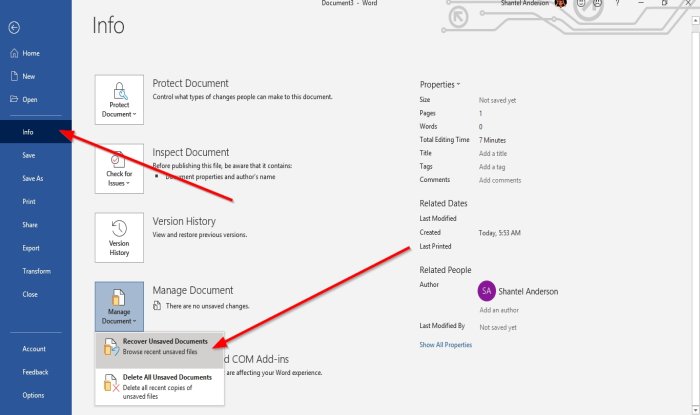Click the Protect Document heading
The height and width of the screenshot is (415, 700).
[x=190, y=83]
